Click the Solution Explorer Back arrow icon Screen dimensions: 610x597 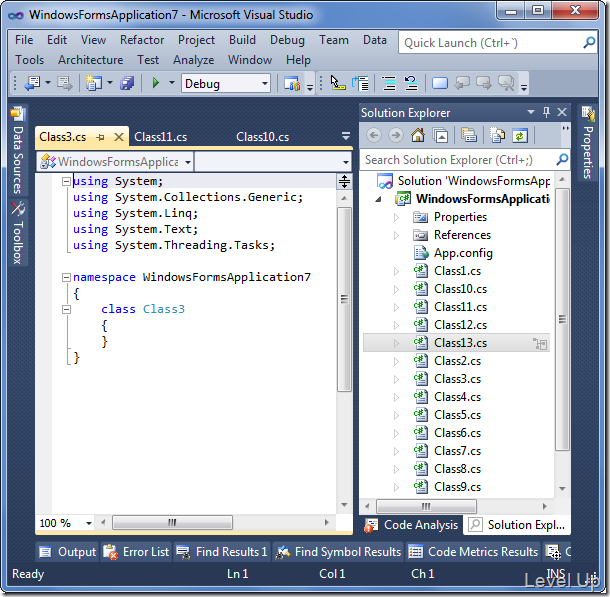click(374, 135)
